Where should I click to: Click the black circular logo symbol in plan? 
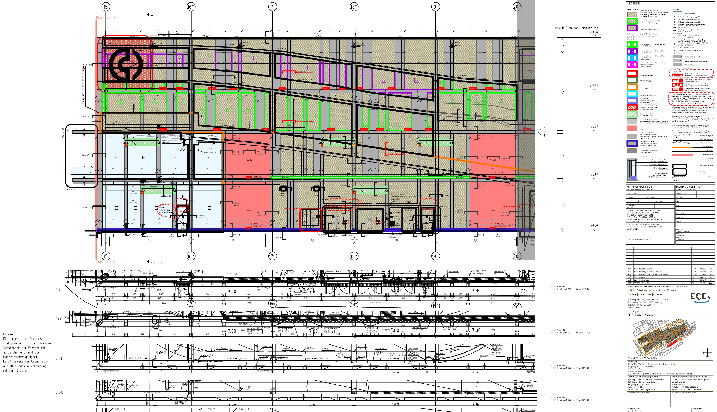click(127, 66)
